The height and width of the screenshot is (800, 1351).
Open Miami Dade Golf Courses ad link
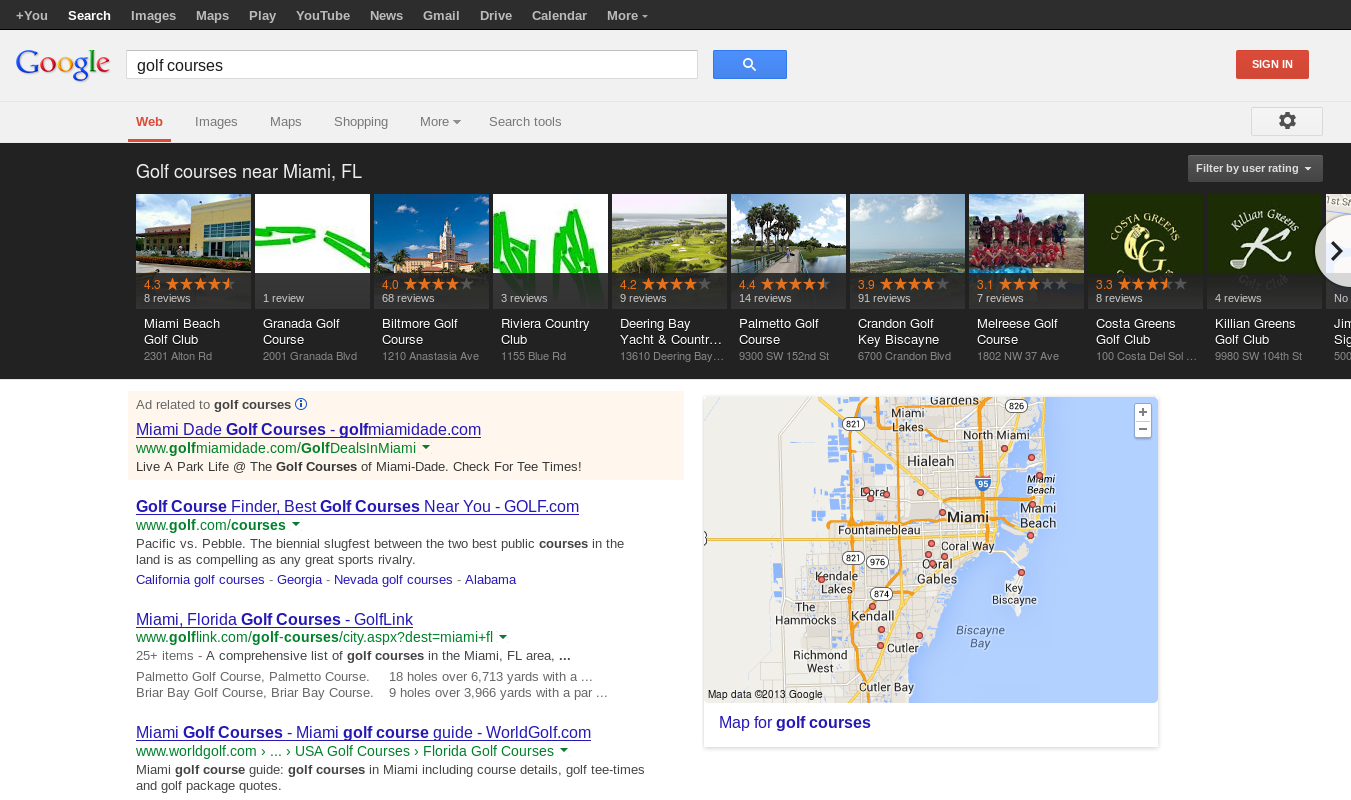[308, 429]
